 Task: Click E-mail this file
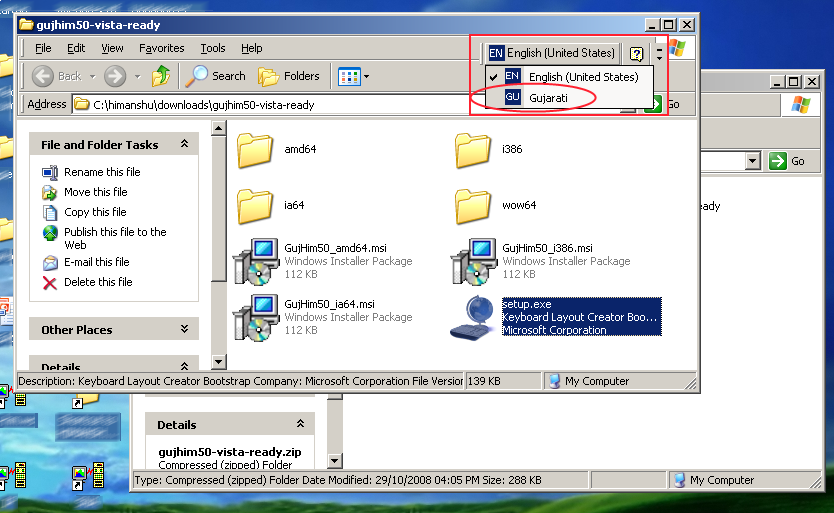coord(97,262)
